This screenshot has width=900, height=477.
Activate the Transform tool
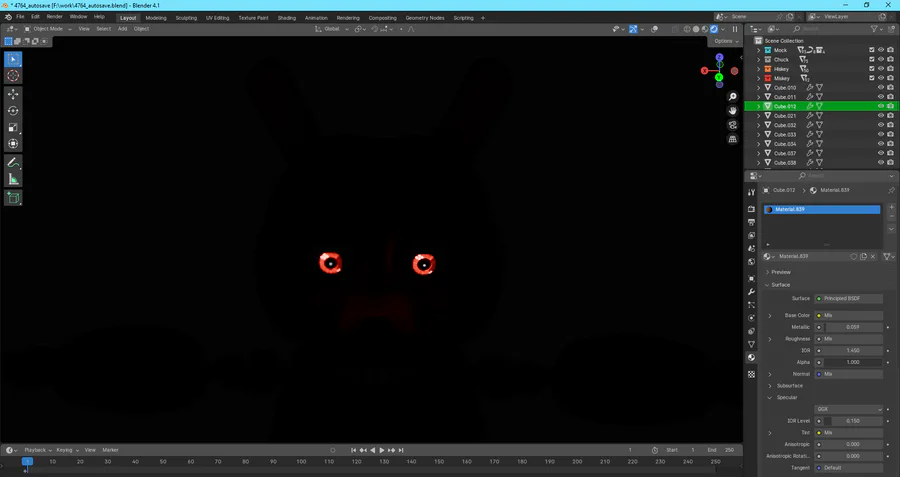point(13,144)
